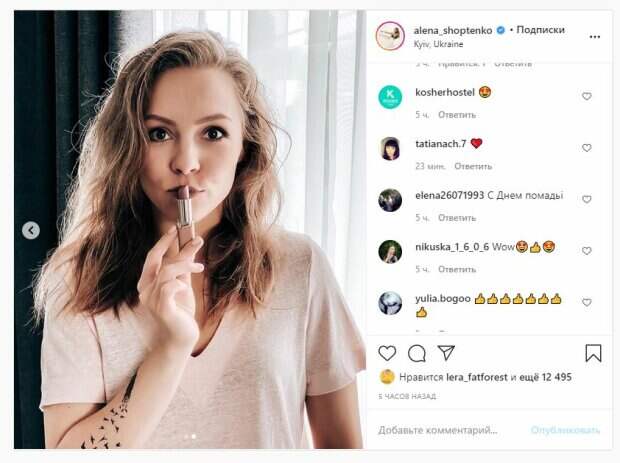Save the post with the bookmark icon
Screen dimensions: 620x463
pyautogui.click(x=593, y=353)
